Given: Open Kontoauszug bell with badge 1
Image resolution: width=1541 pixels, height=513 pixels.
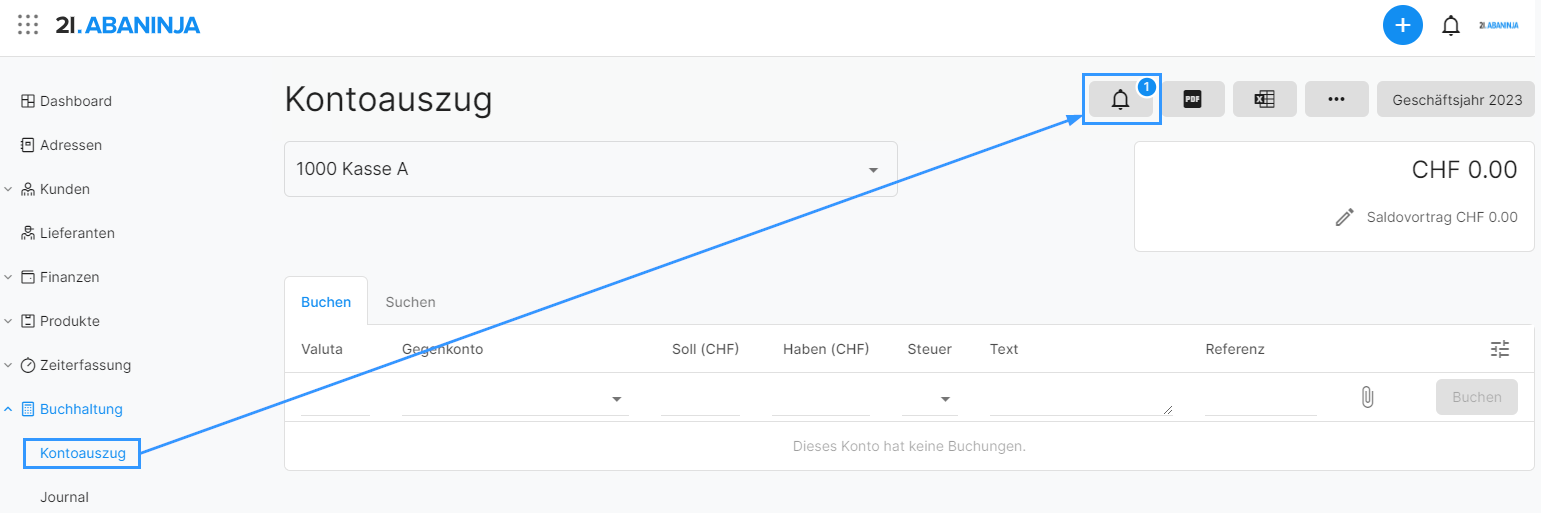Looking at the screenshot, I should [x=1121, y=99].
